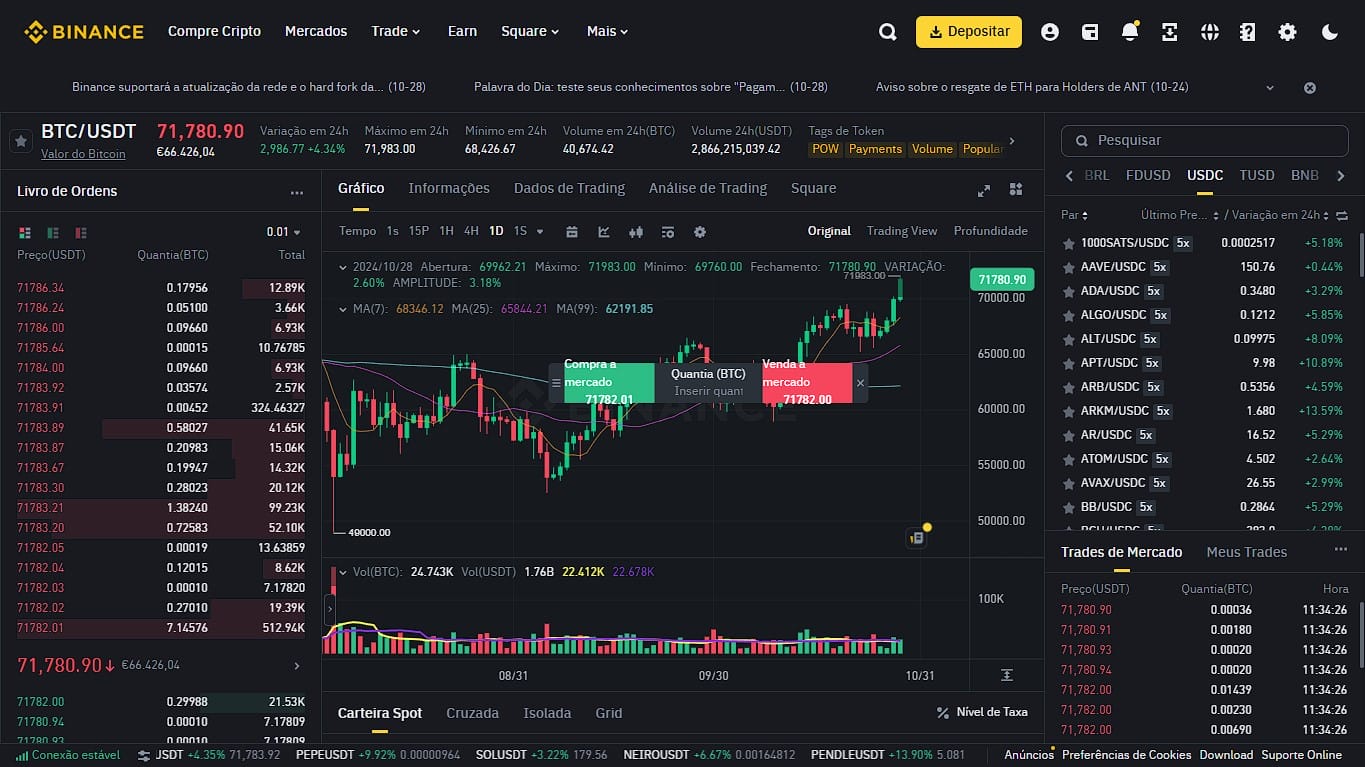
Task: Open the calendar date-range icon above chart
Action: (x=571, y=231)
